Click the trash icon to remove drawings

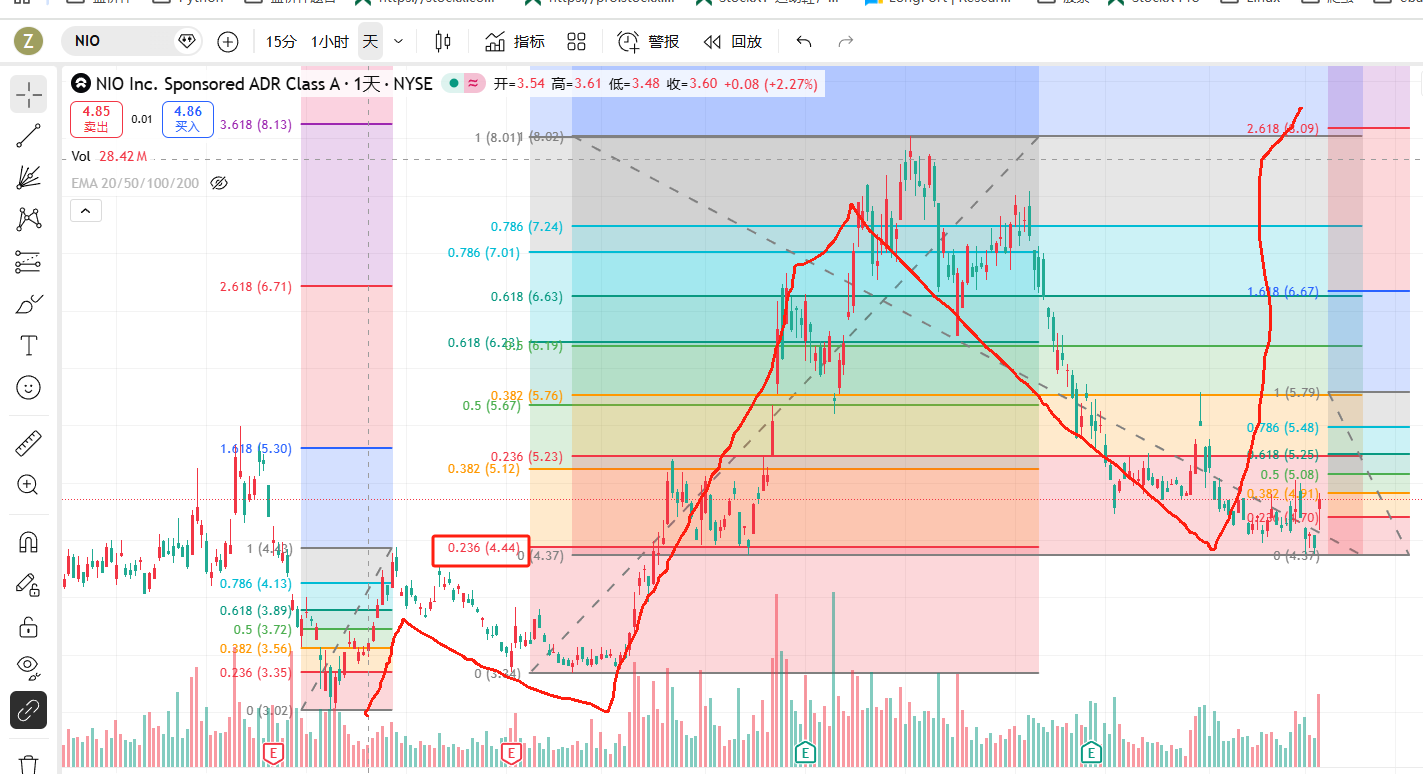[29, 764]
